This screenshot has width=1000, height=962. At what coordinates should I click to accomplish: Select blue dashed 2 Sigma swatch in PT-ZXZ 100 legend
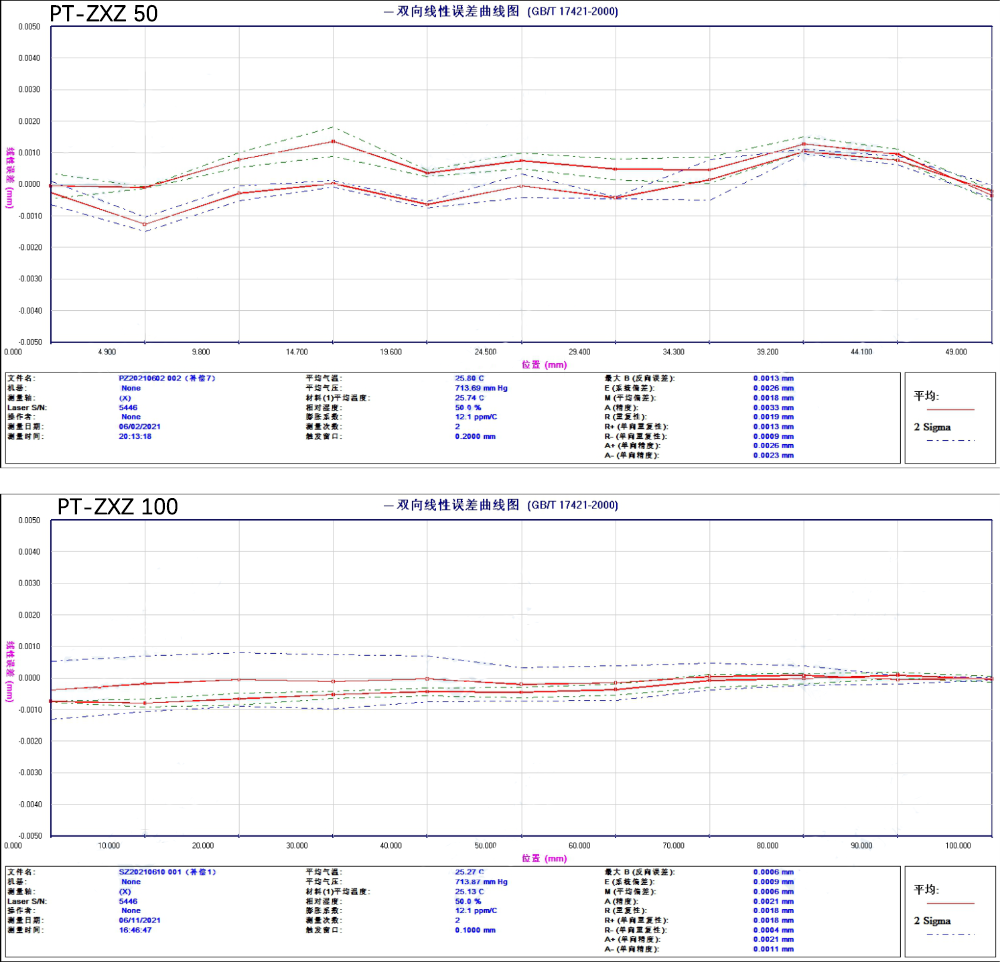click(x=949, y=934)
